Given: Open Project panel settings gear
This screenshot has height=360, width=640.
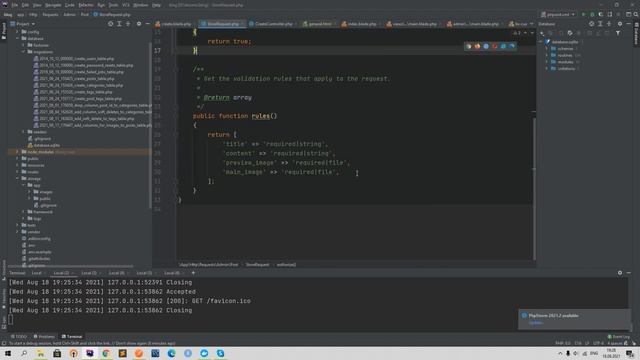Looking at the screenshot, I should 139,24.
